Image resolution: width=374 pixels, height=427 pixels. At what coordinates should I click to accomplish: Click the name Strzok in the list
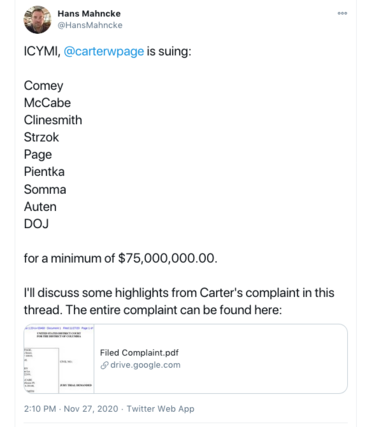click(x=41, y=137)
